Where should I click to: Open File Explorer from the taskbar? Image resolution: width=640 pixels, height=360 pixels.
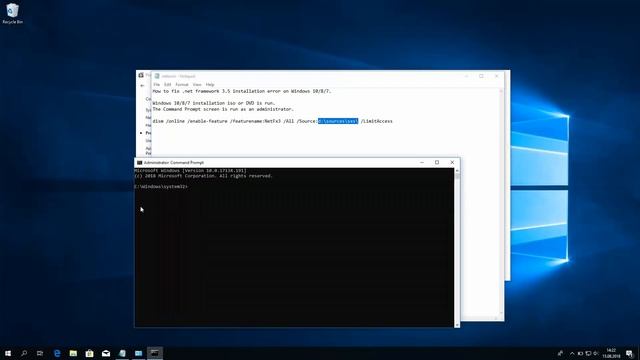(73, 353)
